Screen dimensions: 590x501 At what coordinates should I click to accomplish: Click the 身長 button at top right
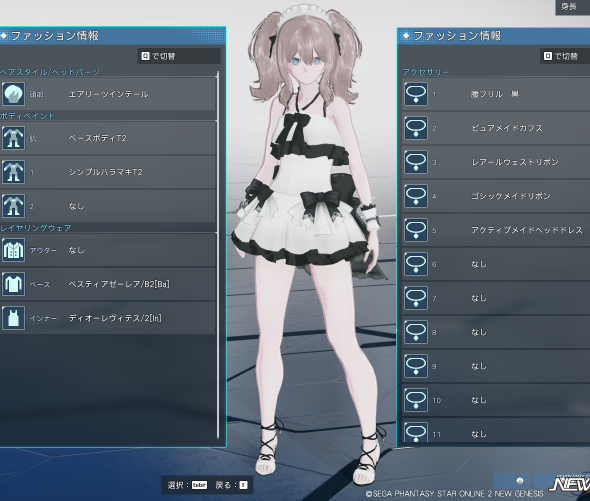pos(572,7)
